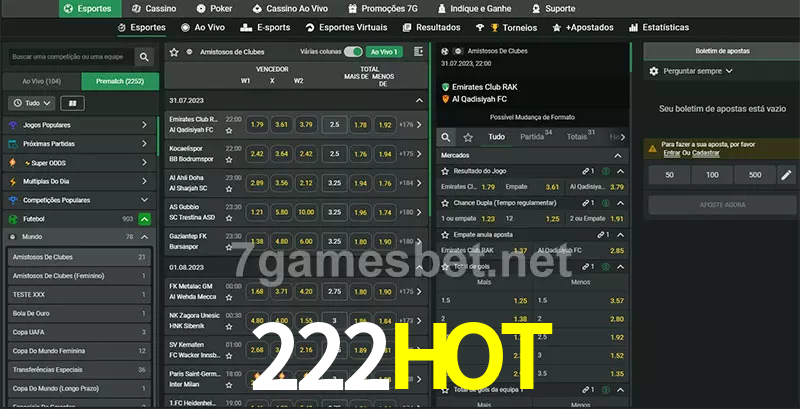This screenshot has width=800, height=409.
Task: Star the Resultado do Jogo market
Action: [444, 171]
